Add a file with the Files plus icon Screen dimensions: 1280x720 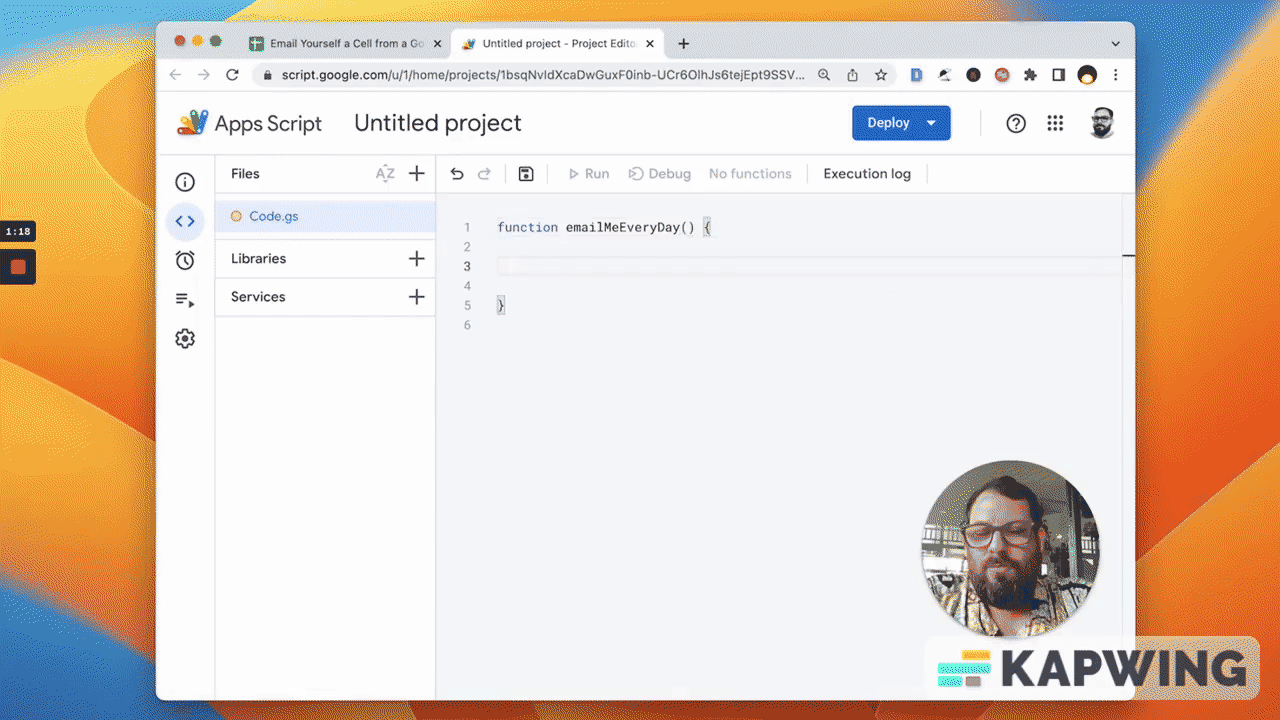417,174
